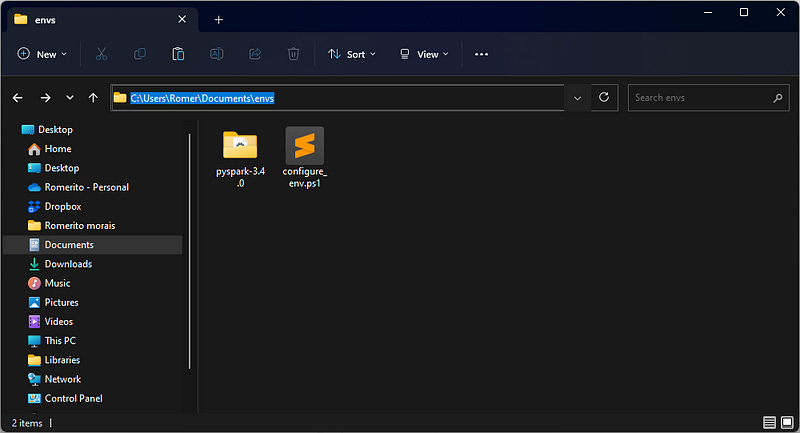This screenshot has width=800, height=433.
Task: Click the Paste clipboard icon
Action: pos(178,54)
